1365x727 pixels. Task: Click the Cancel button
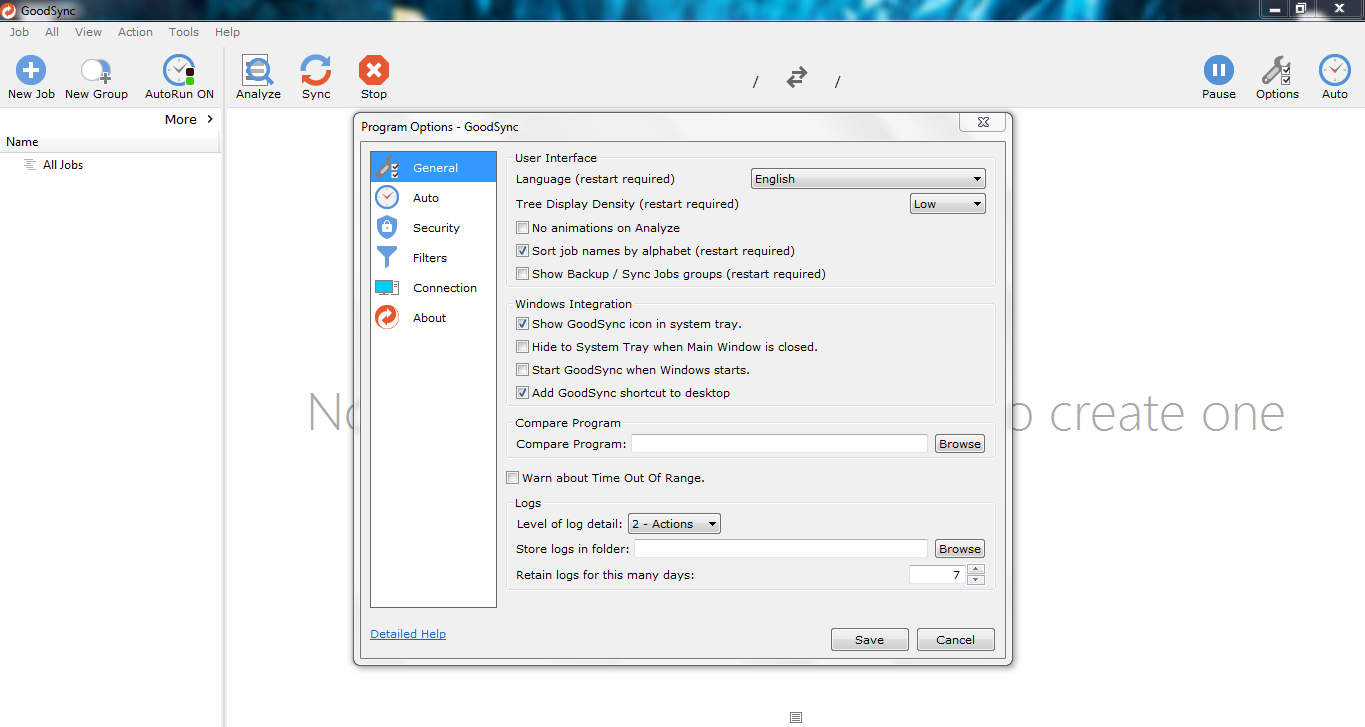(955, 640)
